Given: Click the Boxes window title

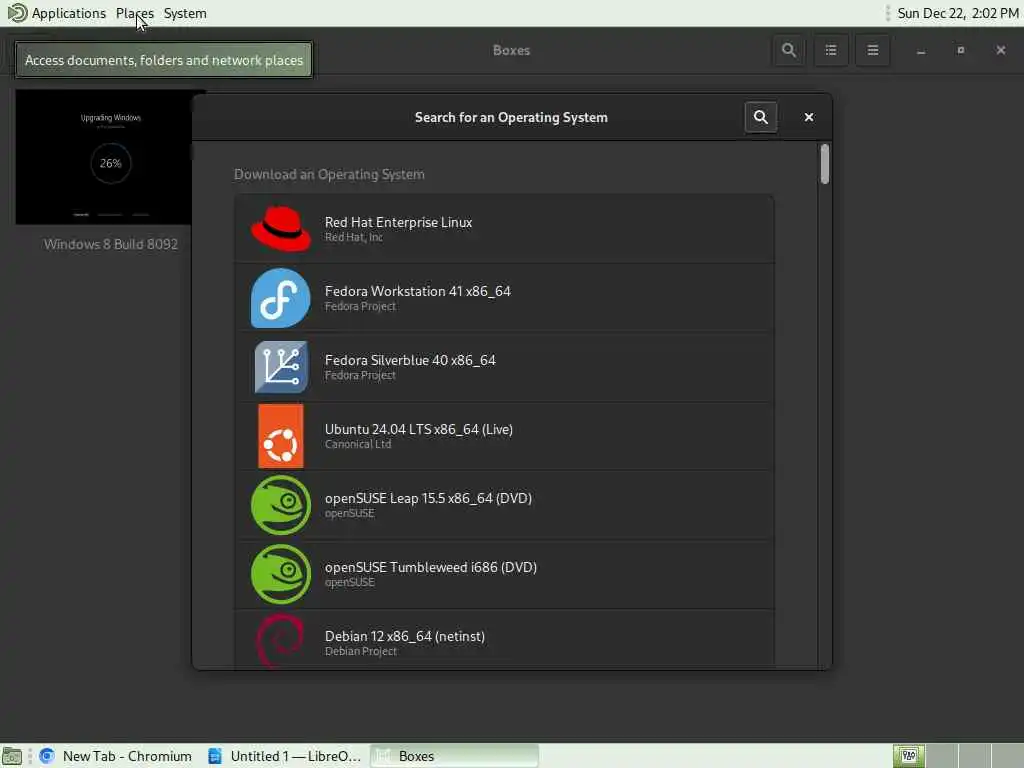Looking at the screenshot, I should coord(511,50).
